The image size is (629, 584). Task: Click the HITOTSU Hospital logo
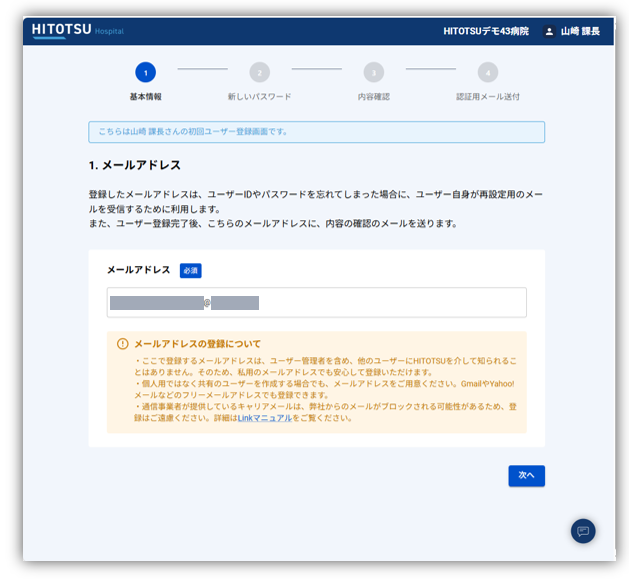(x=77, y=30)
